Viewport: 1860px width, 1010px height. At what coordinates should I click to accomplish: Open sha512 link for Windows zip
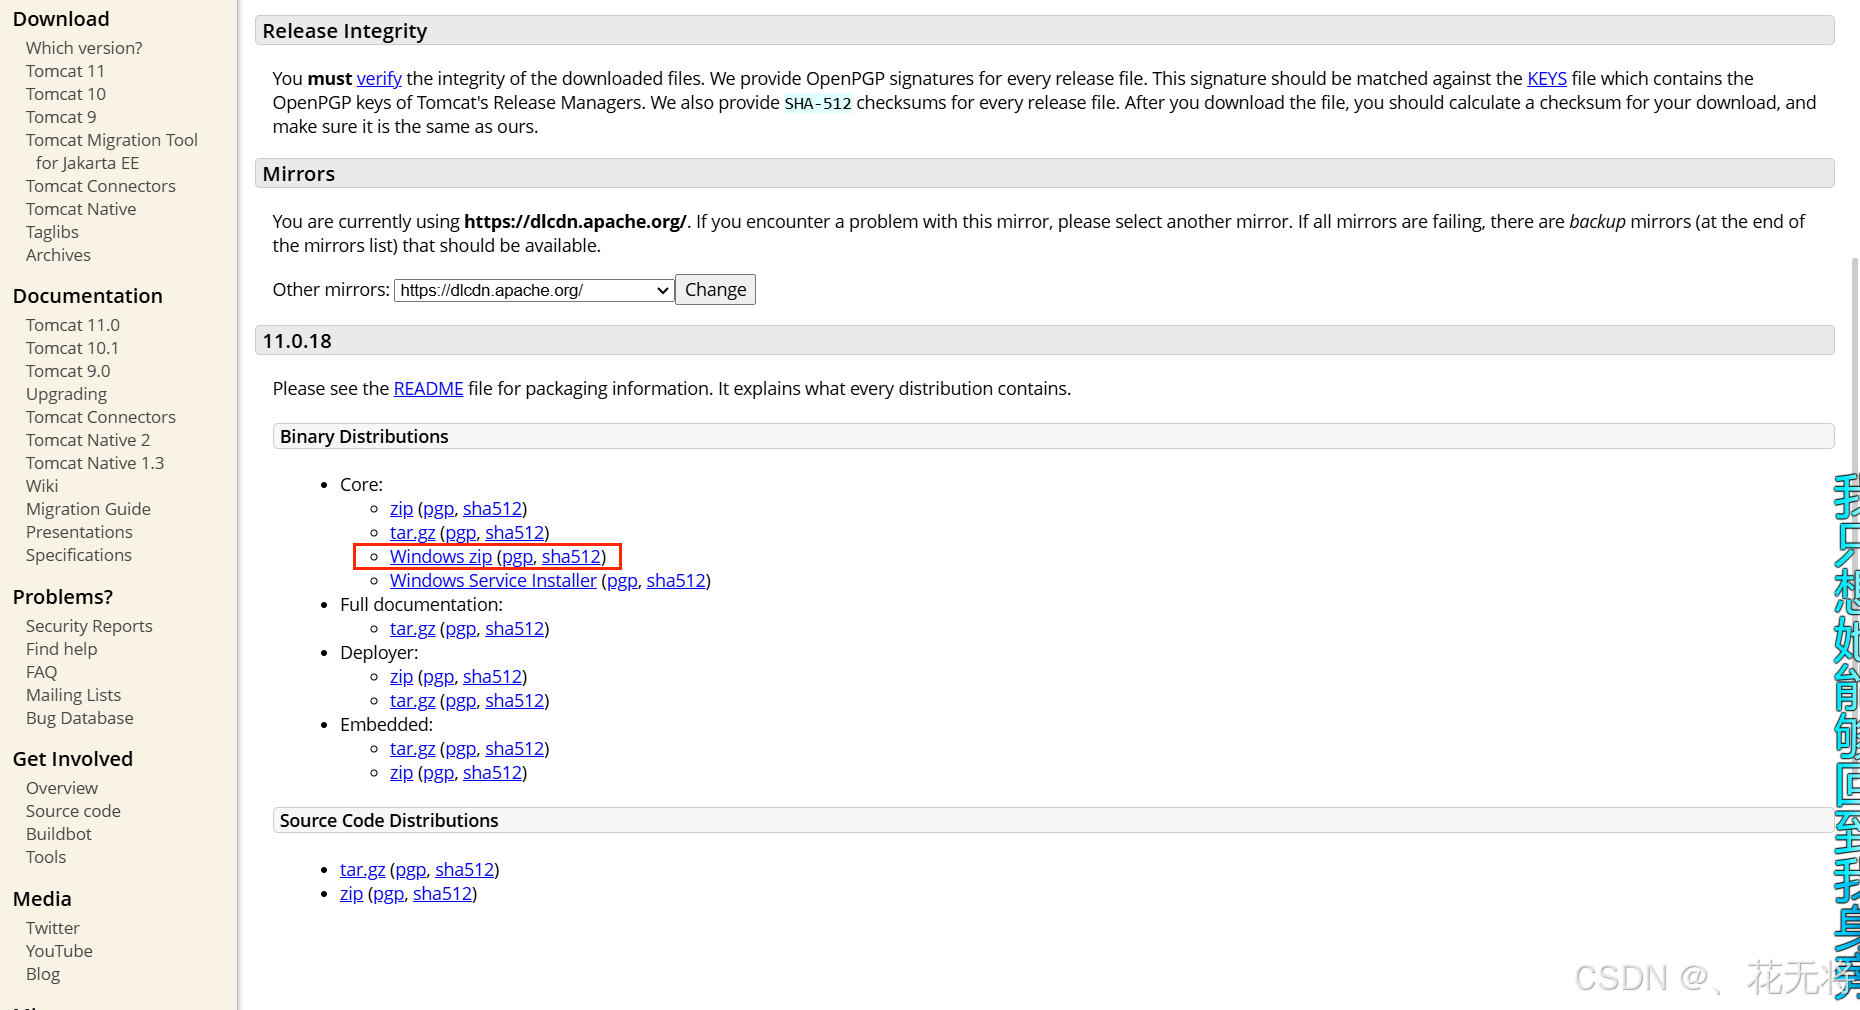pos(571,556)
